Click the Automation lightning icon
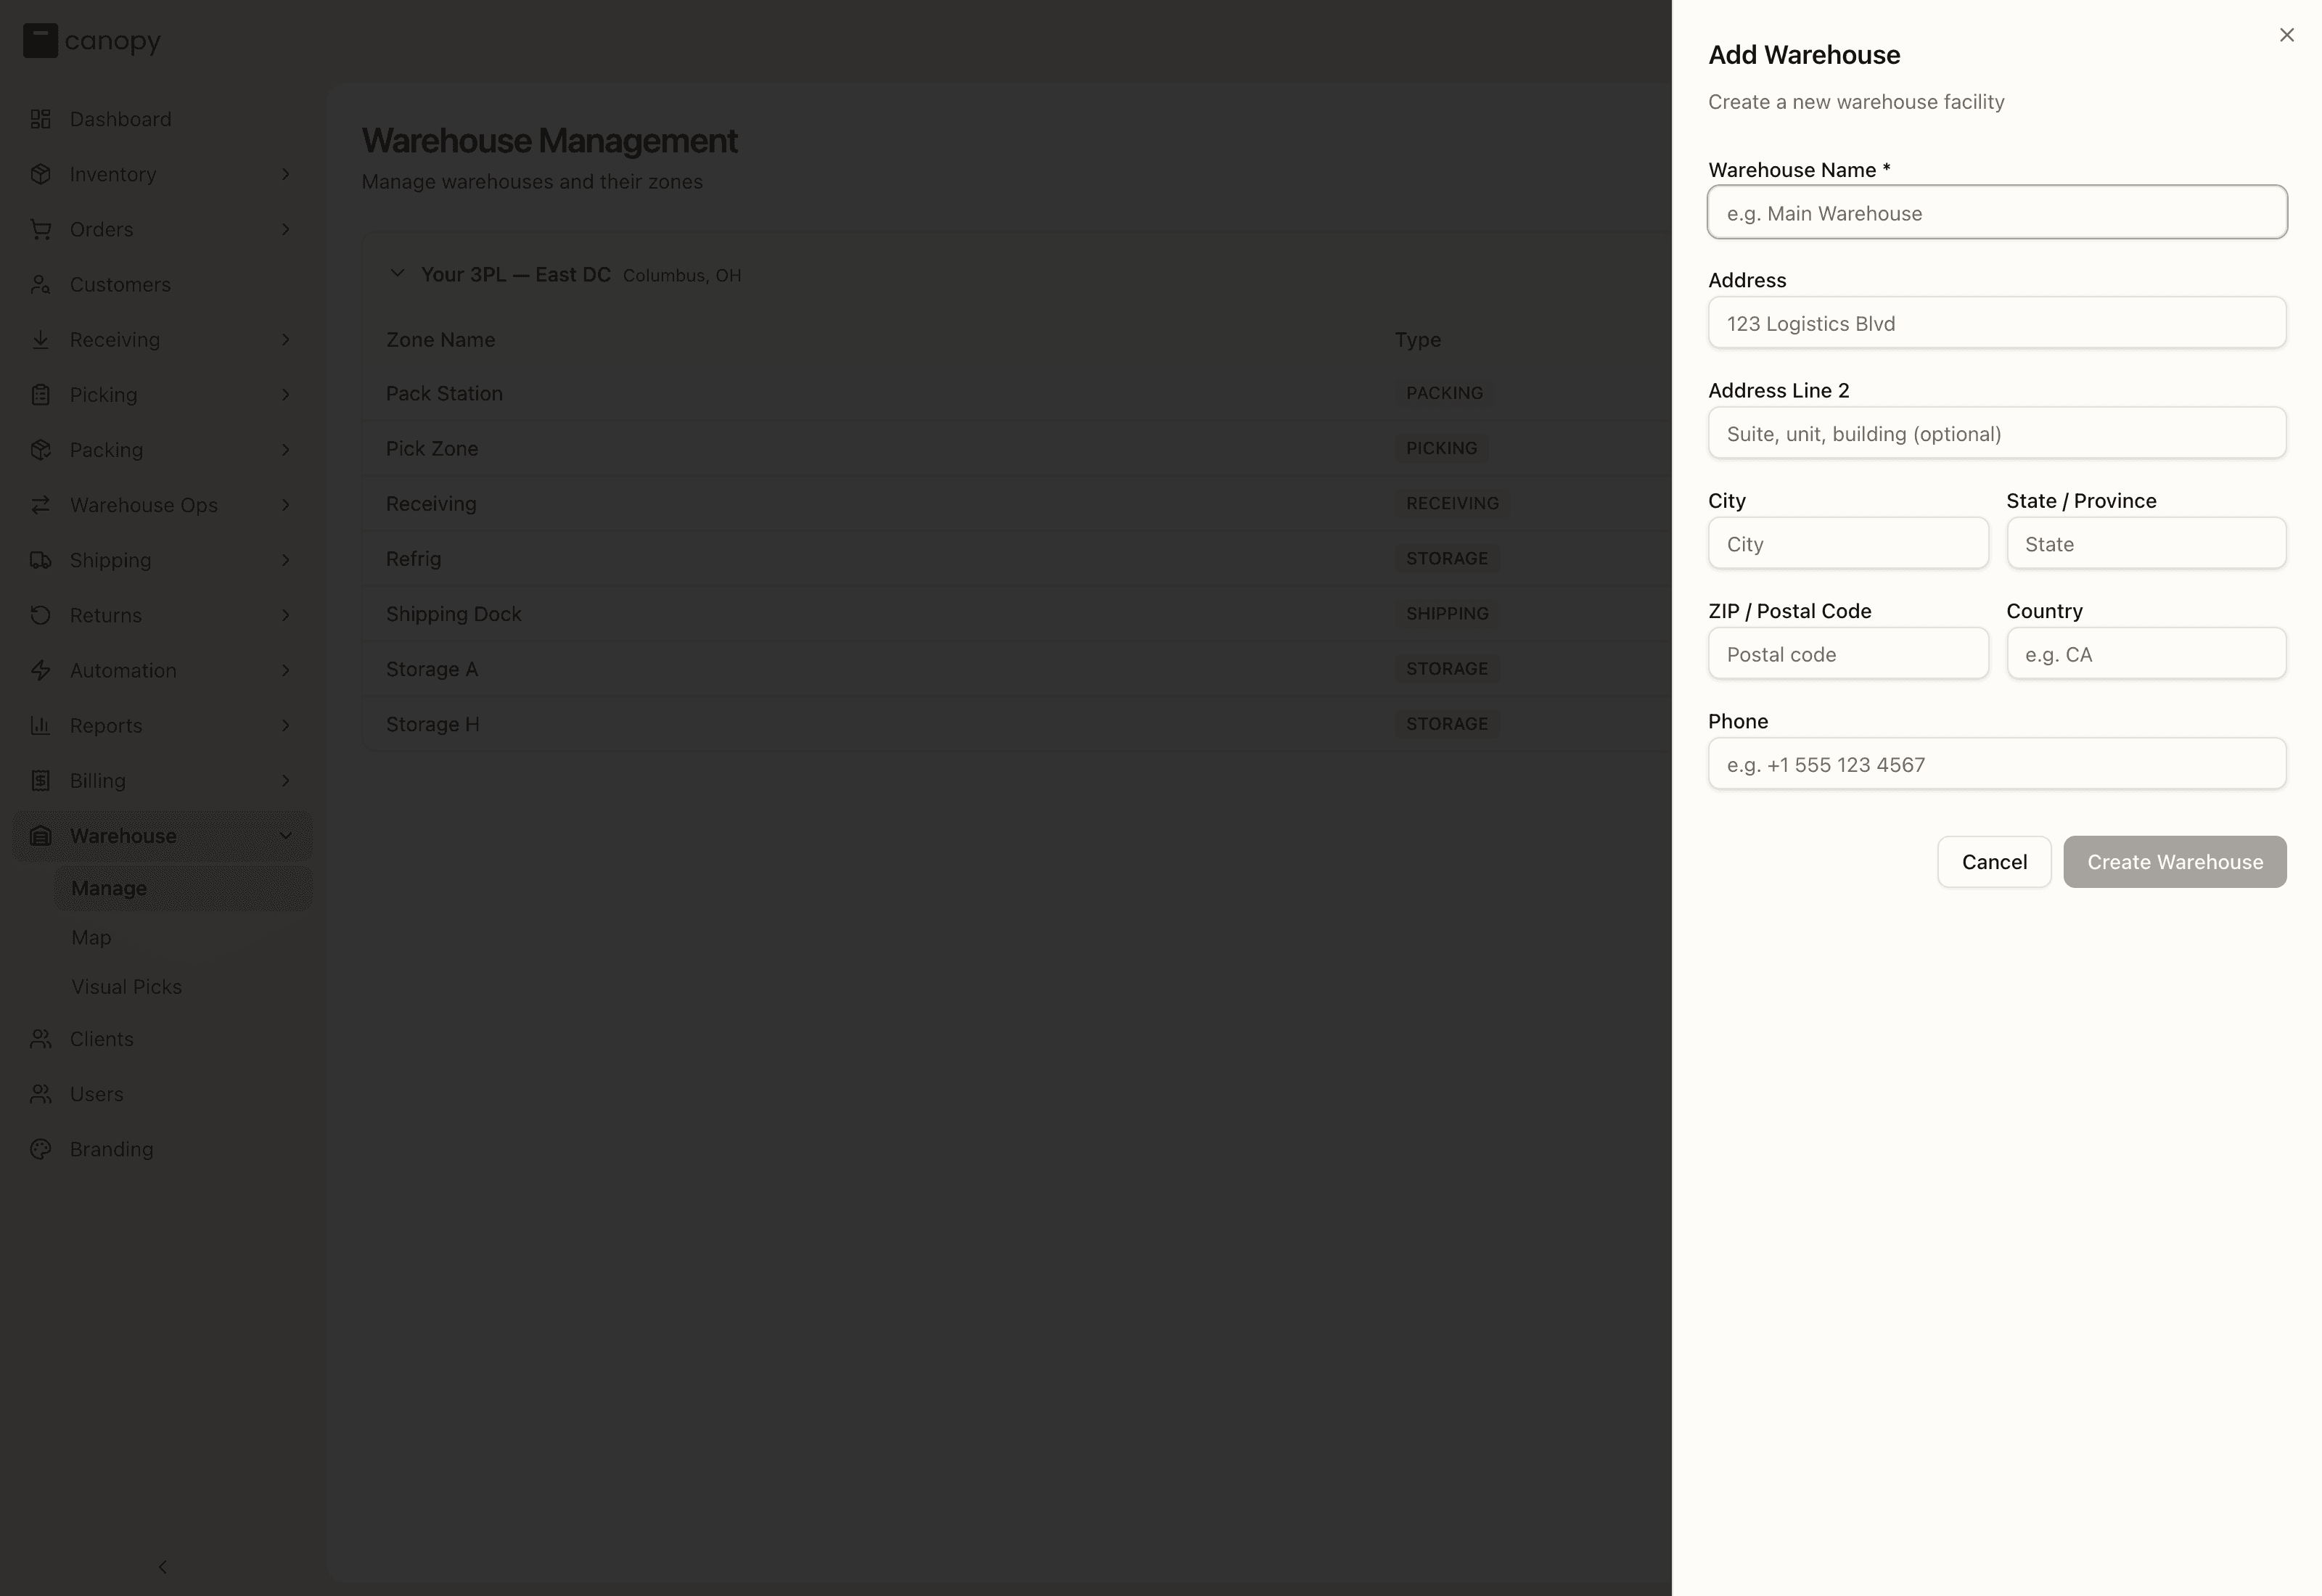 [40, 670]
